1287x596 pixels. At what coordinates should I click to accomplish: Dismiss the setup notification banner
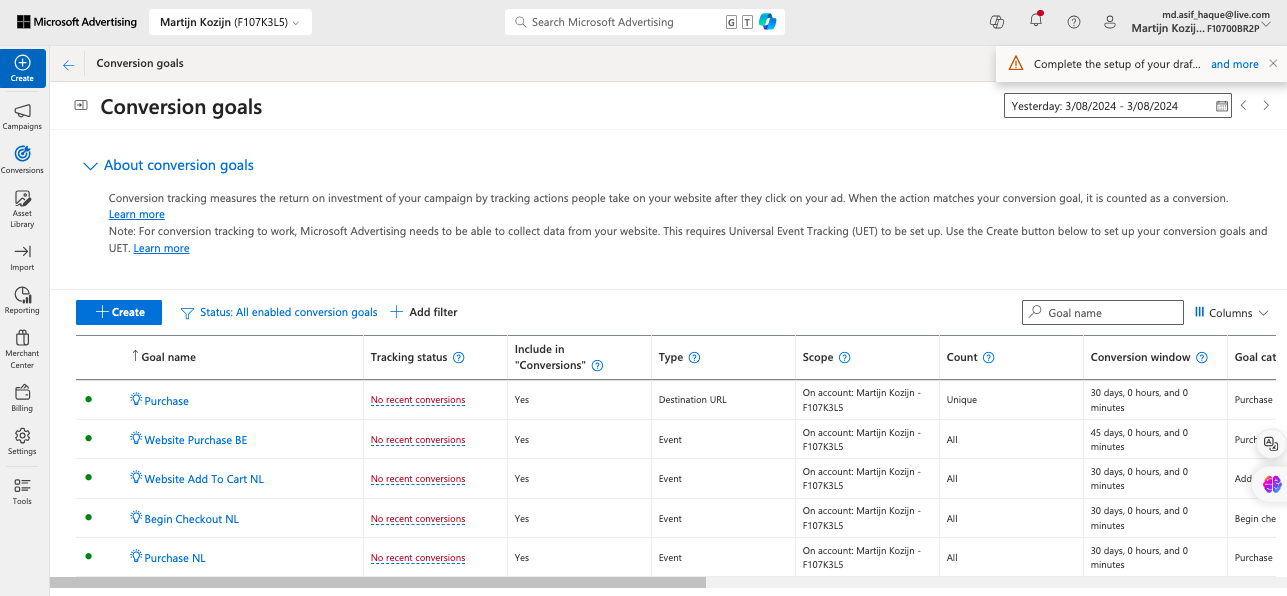coord(1273,64)
